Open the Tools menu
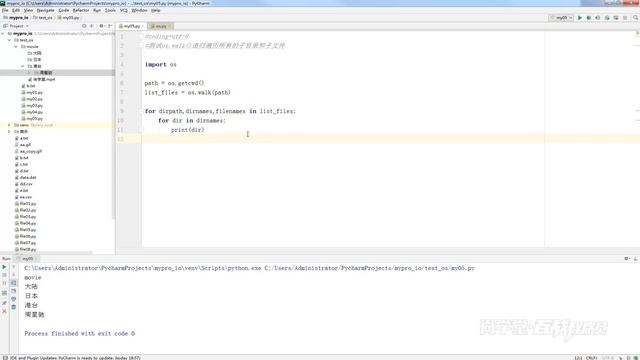 point(110,10)
